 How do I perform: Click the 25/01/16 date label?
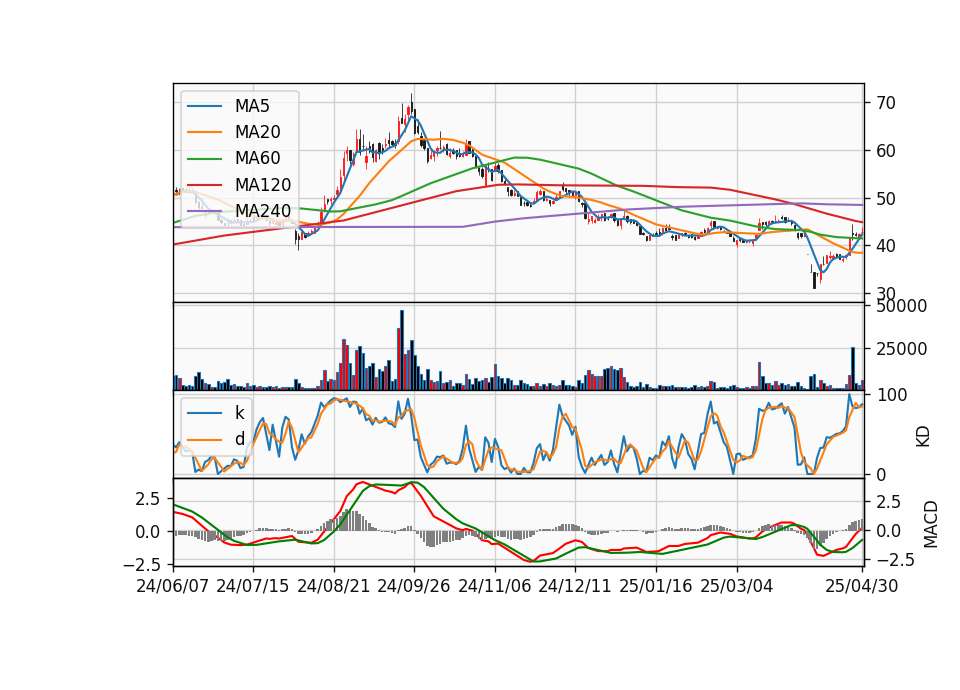tap(656, 586)
